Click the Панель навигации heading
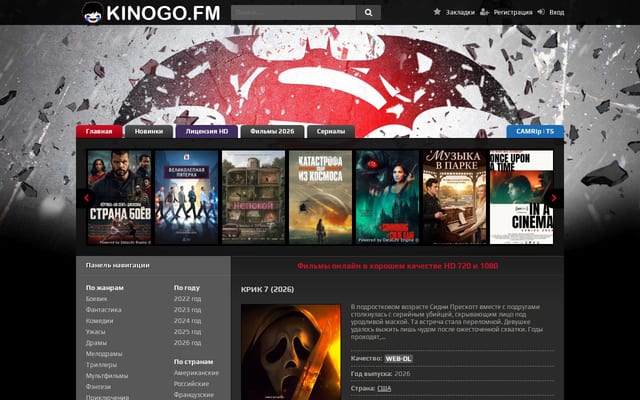 (118, 265)
